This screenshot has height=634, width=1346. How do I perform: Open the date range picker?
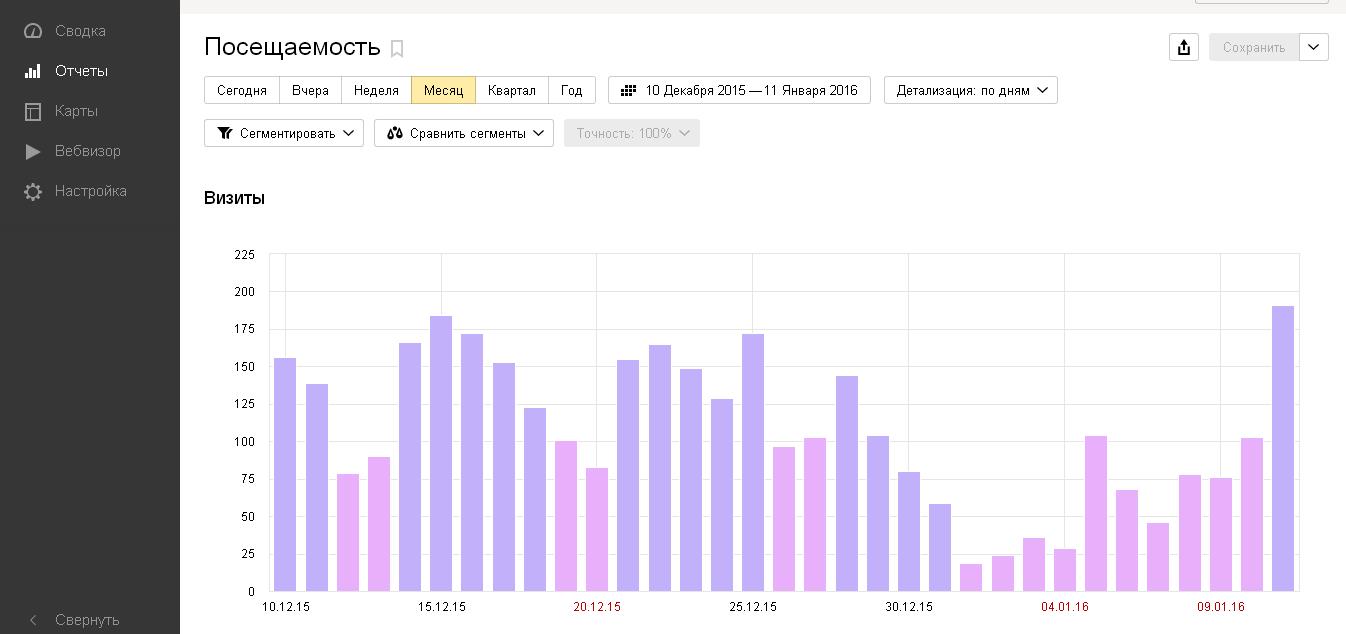click(x=739, y=90)
